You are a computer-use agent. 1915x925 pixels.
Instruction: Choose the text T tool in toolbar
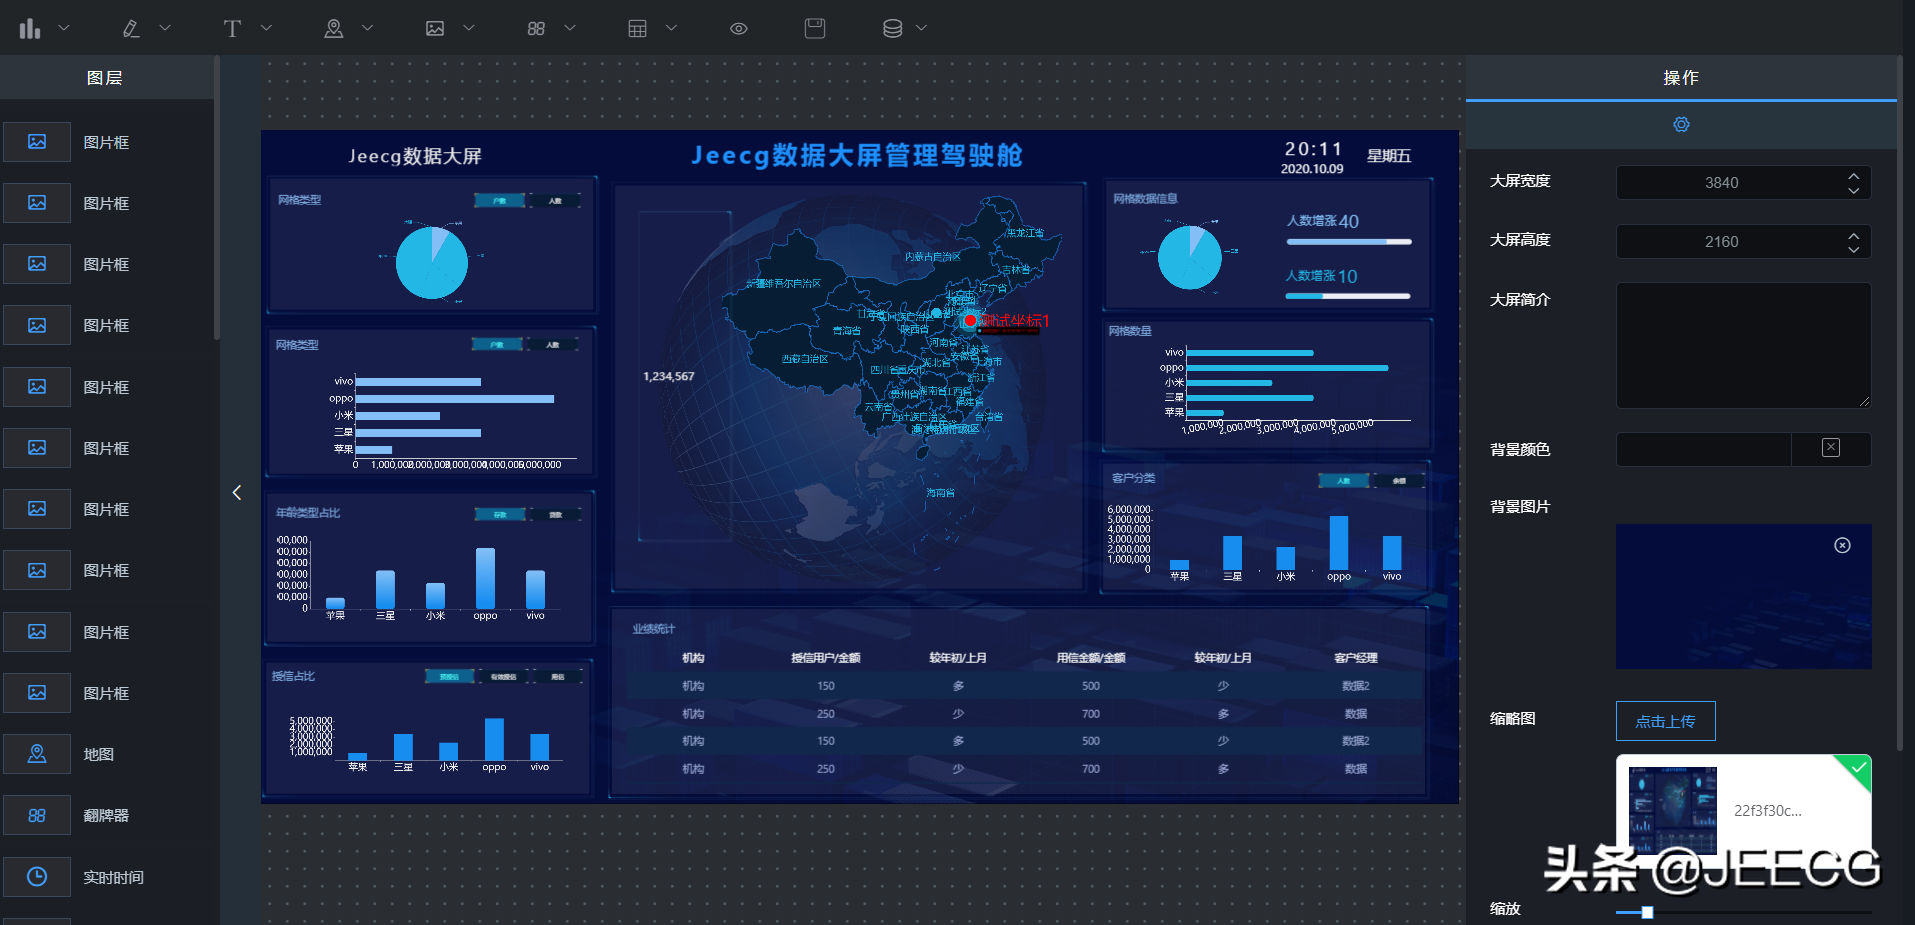pyautogui.click(x=232, y=29)
